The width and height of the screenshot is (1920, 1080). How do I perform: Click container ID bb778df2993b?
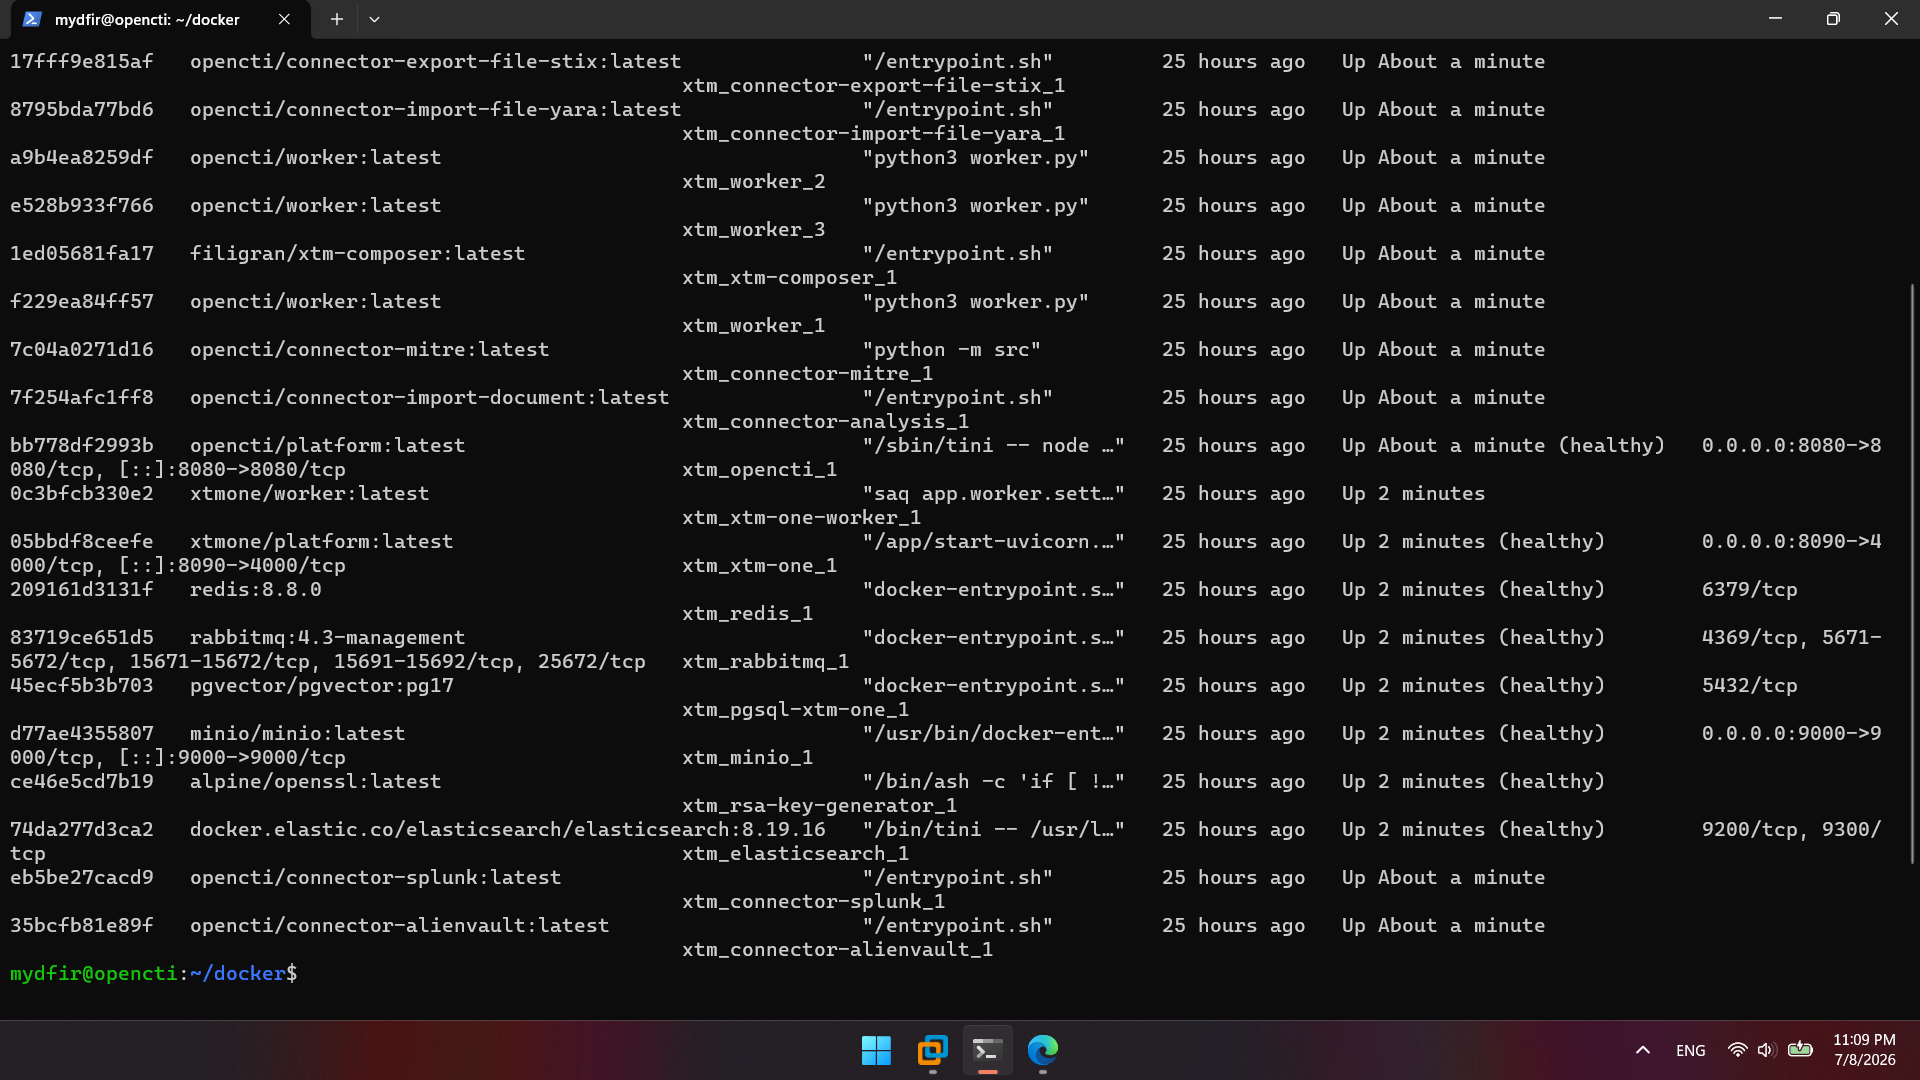point(82,445)
